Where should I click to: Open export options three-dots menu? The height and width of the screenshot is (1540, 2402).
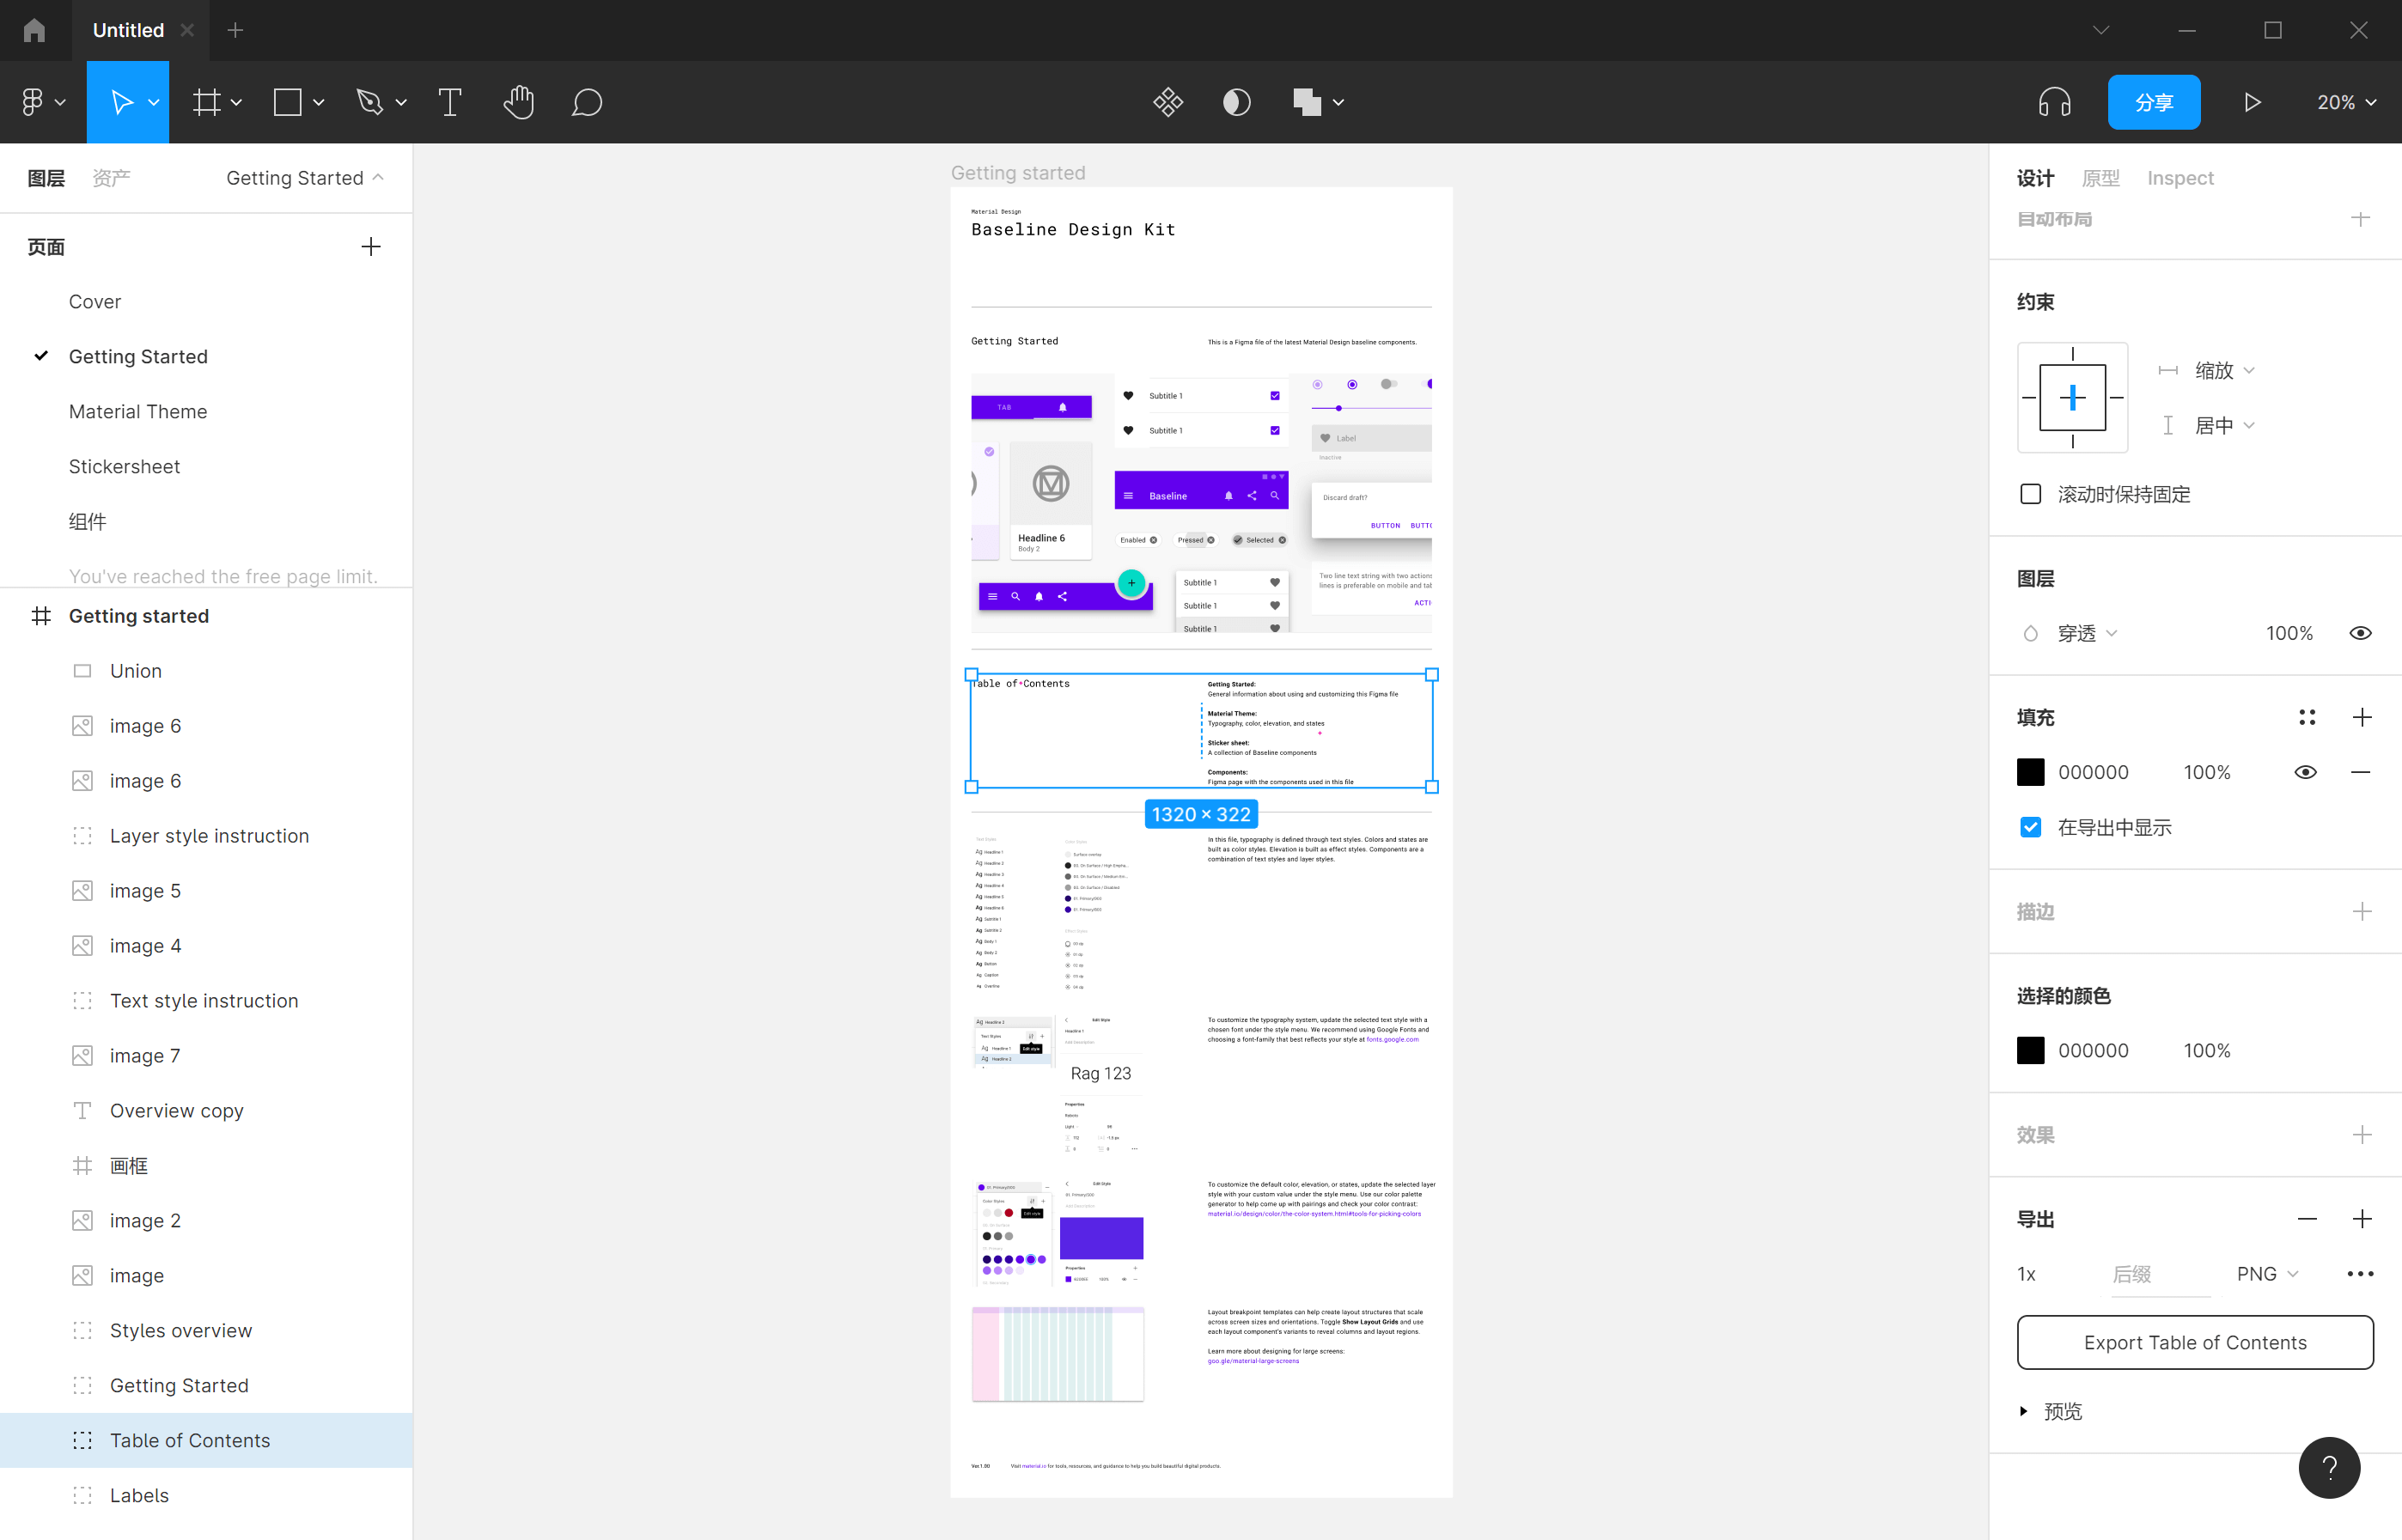[2360, 1274]
